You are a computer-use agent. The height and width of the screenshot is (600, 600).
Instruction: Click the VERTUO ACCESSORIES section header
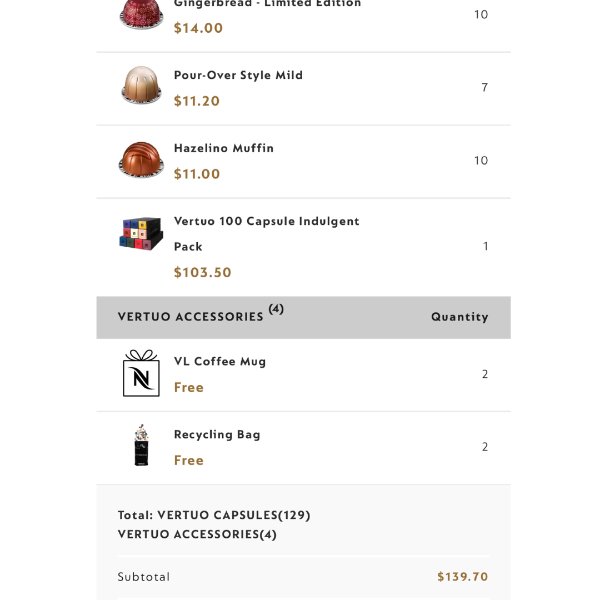[303, 317]
